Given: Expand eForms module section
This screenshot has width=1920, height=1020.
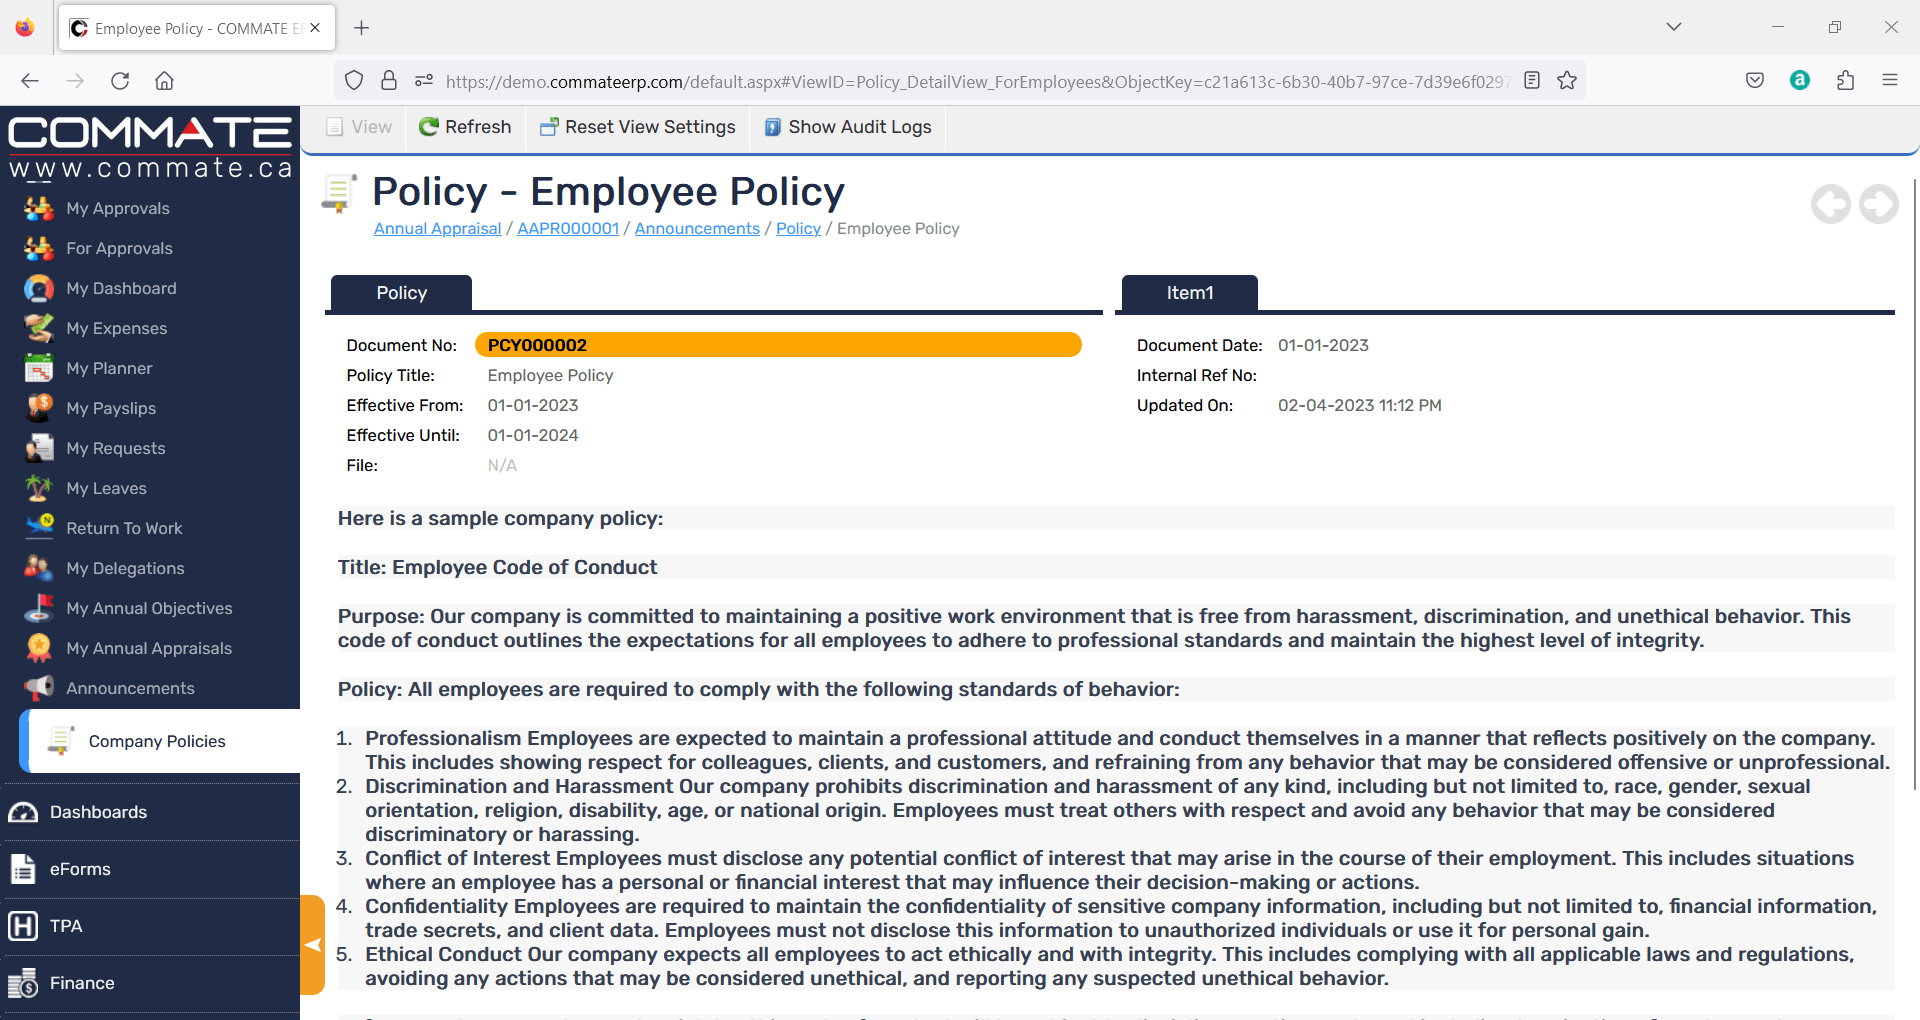Looking at the screenshot, I should pyautogui.click(x=150, y=869).
